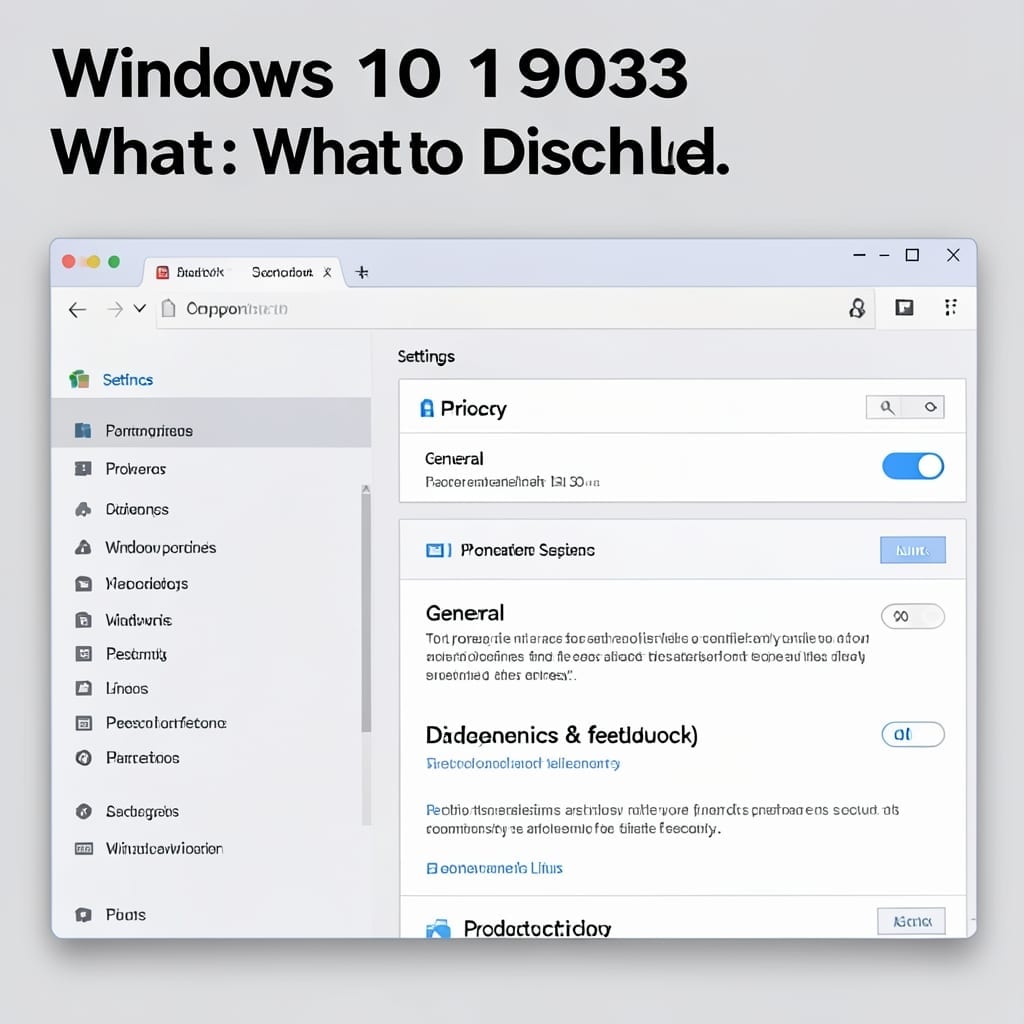Toggle the Diagnostics & feedback switch

point(912,734)
